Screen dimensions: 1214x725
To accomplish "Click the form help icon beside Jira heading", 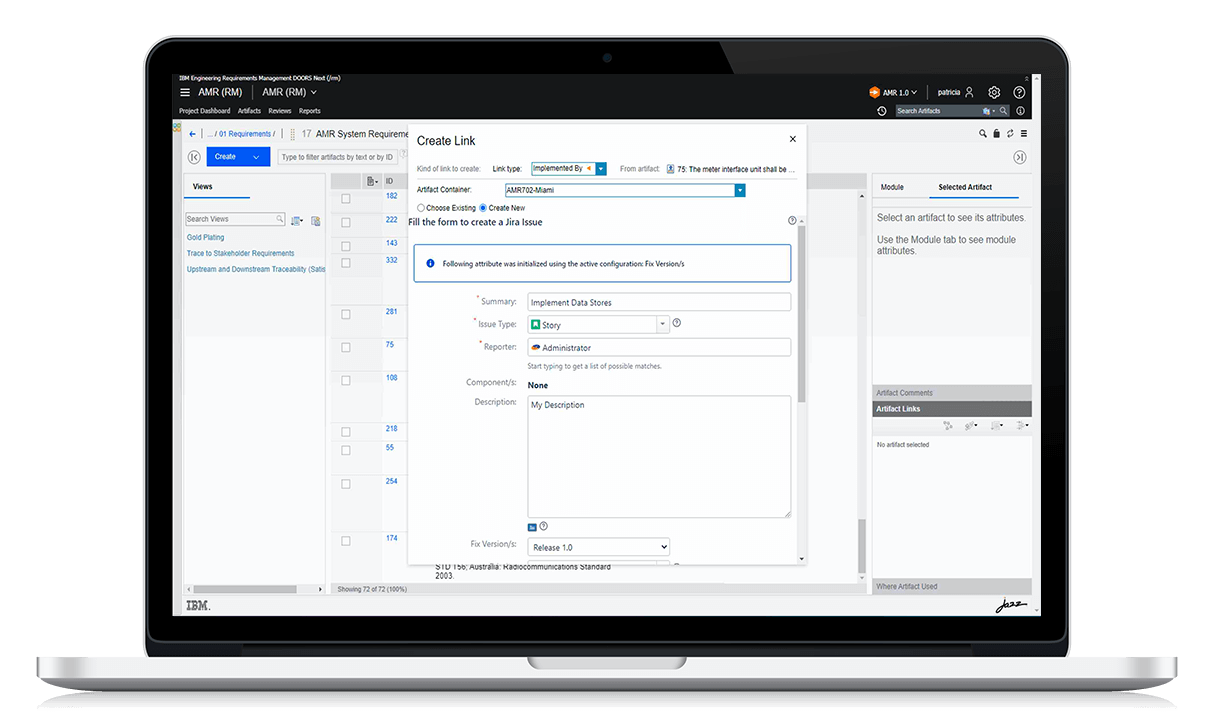I will (x=792, y=221).
